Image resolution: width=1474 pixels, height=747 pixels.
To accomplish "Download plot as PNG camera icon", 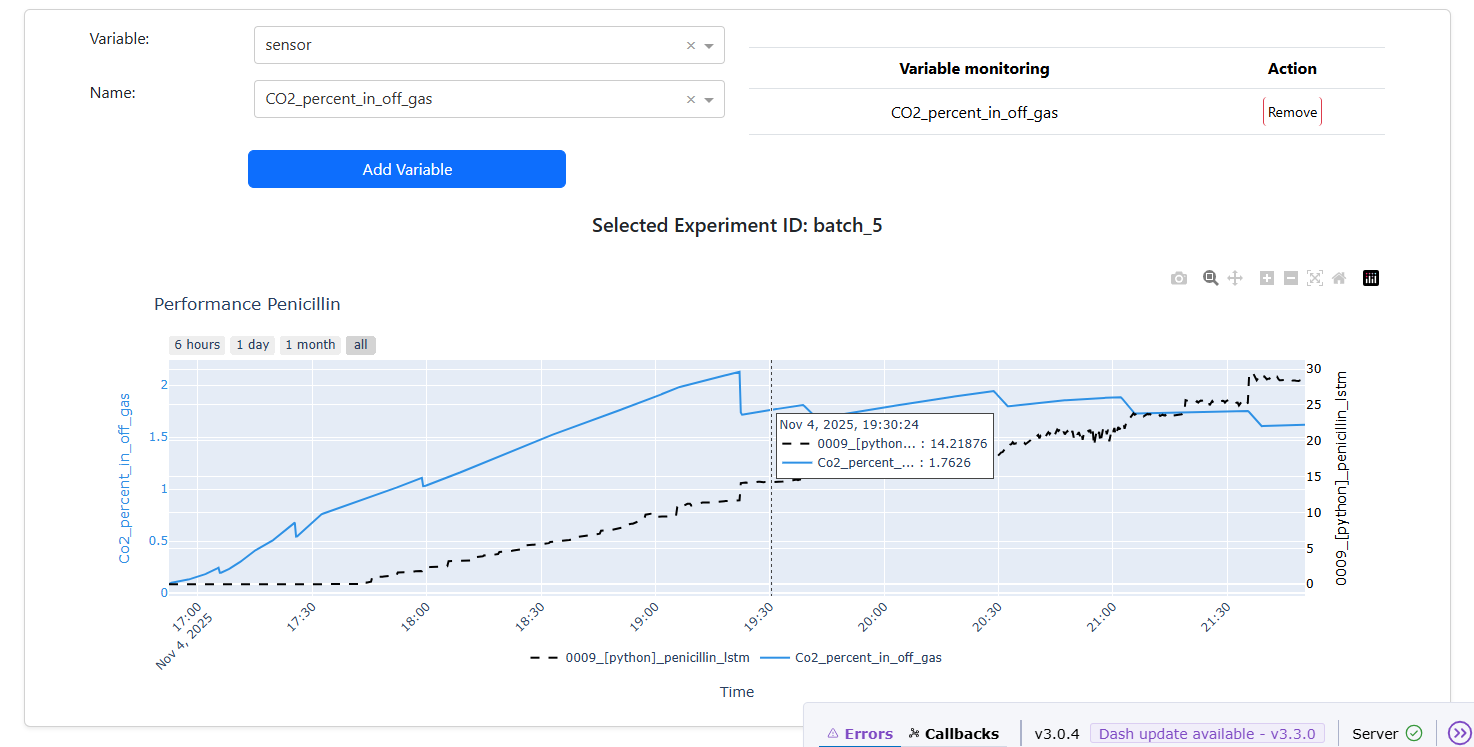I will pos(1179,278).
